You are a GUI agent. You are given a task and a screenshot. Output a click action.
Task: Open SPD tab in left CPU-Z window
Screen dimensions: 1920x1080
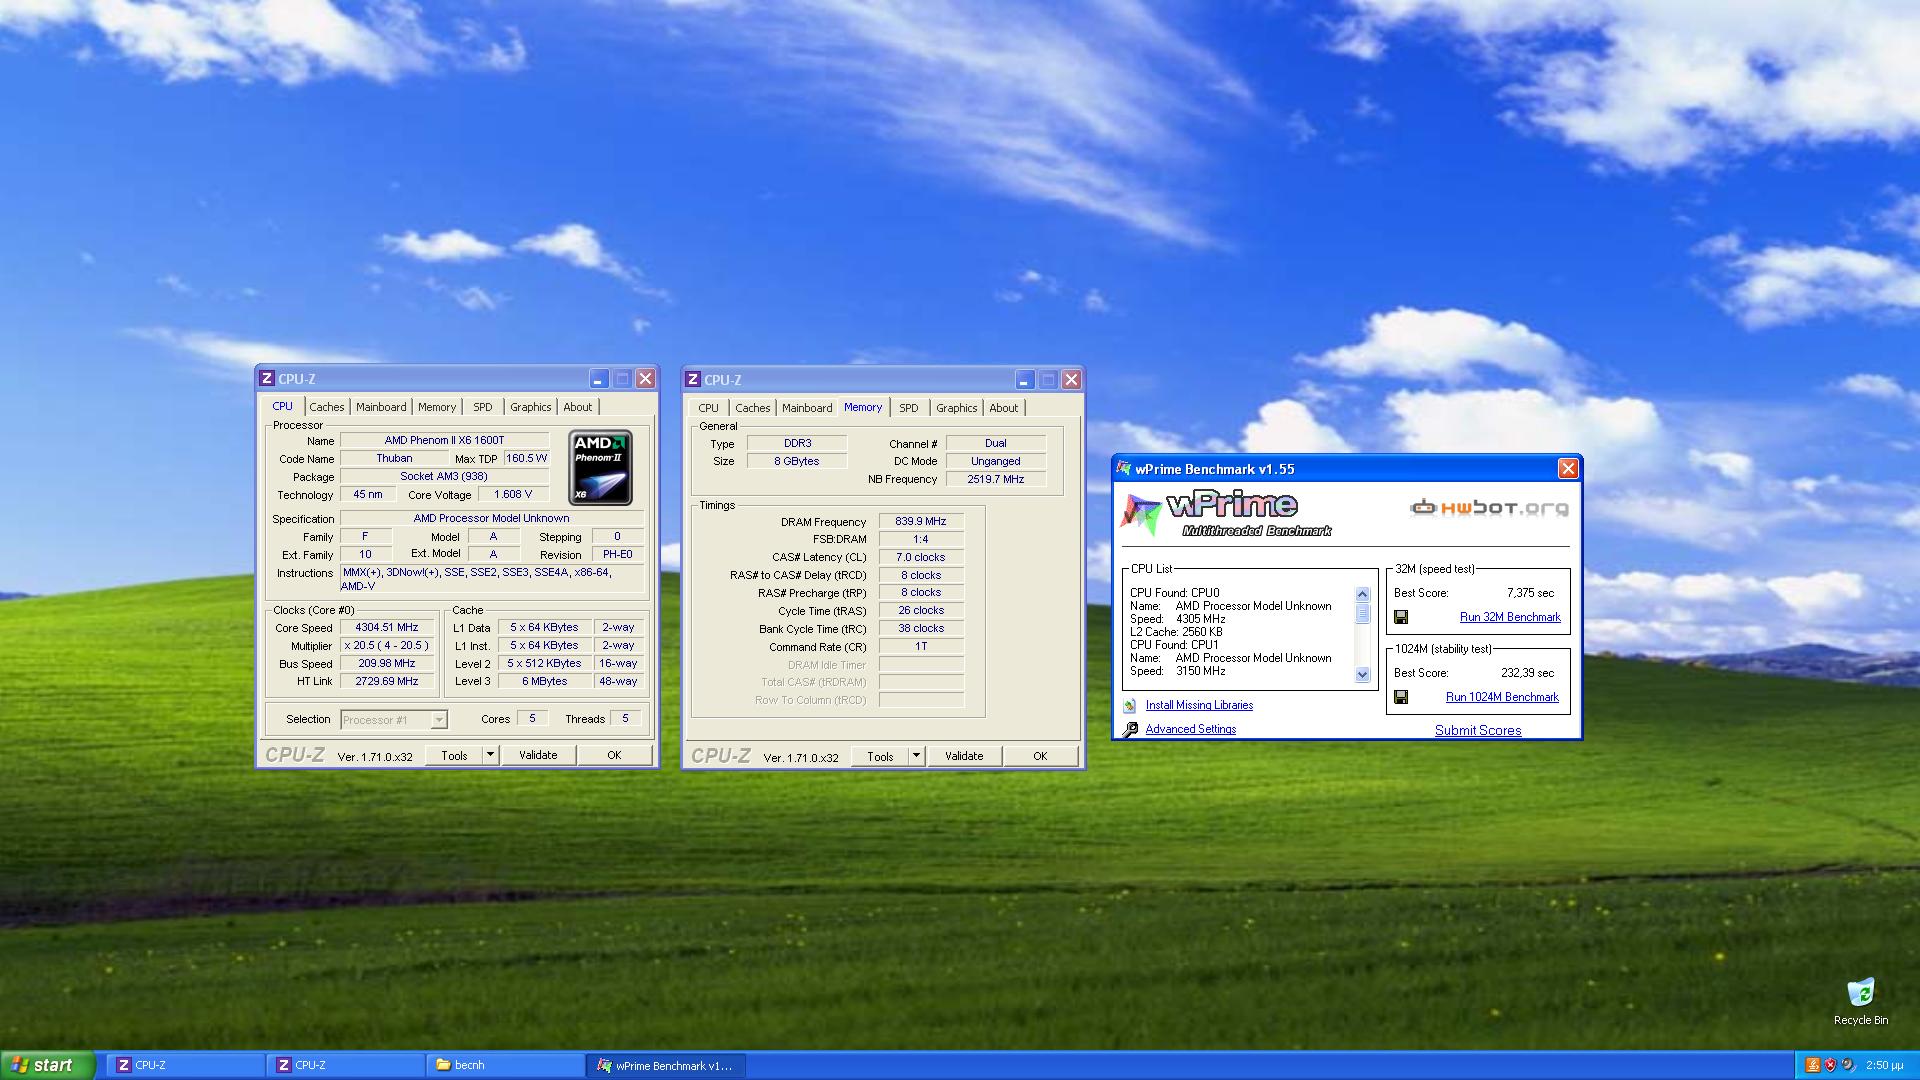click(x=483, y=407)
